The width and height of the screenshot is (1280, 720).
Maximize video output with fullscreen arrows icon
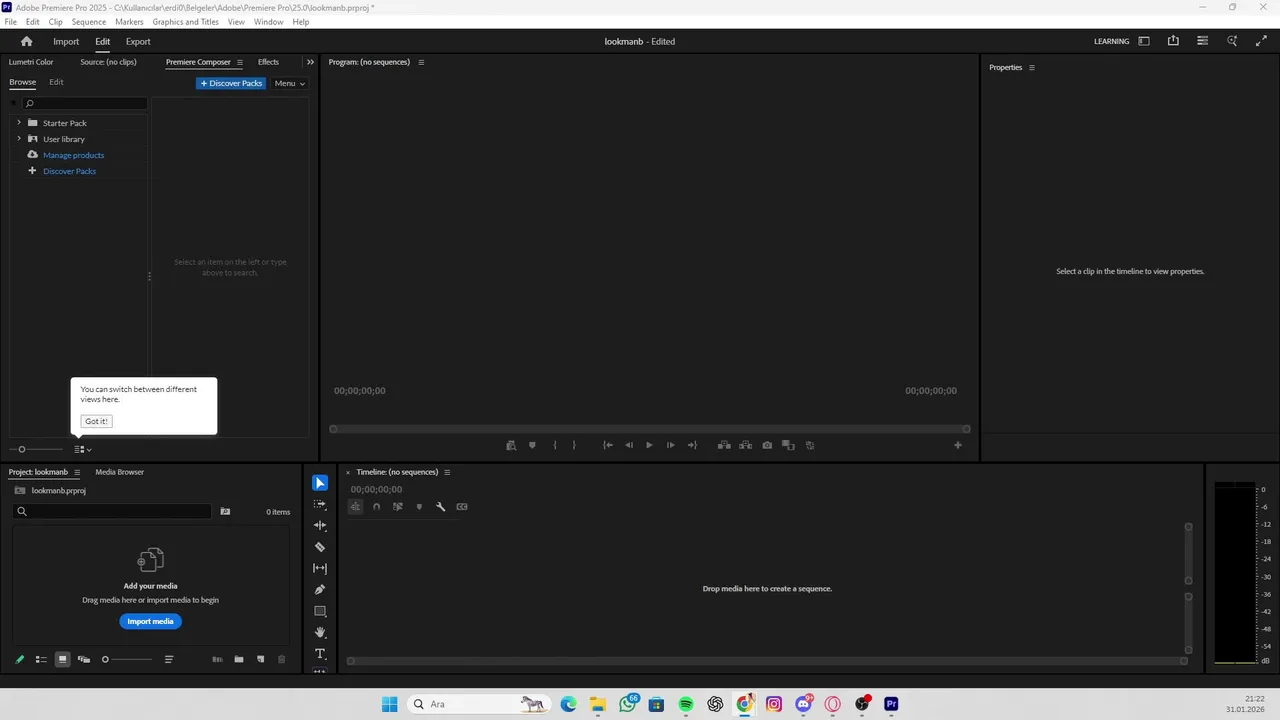1261,41
